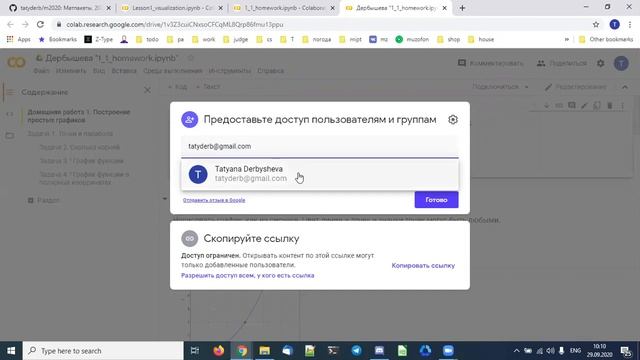Open the house bookmarks folder
This screenshot has width=640, height=360.
tap(481, 40)
